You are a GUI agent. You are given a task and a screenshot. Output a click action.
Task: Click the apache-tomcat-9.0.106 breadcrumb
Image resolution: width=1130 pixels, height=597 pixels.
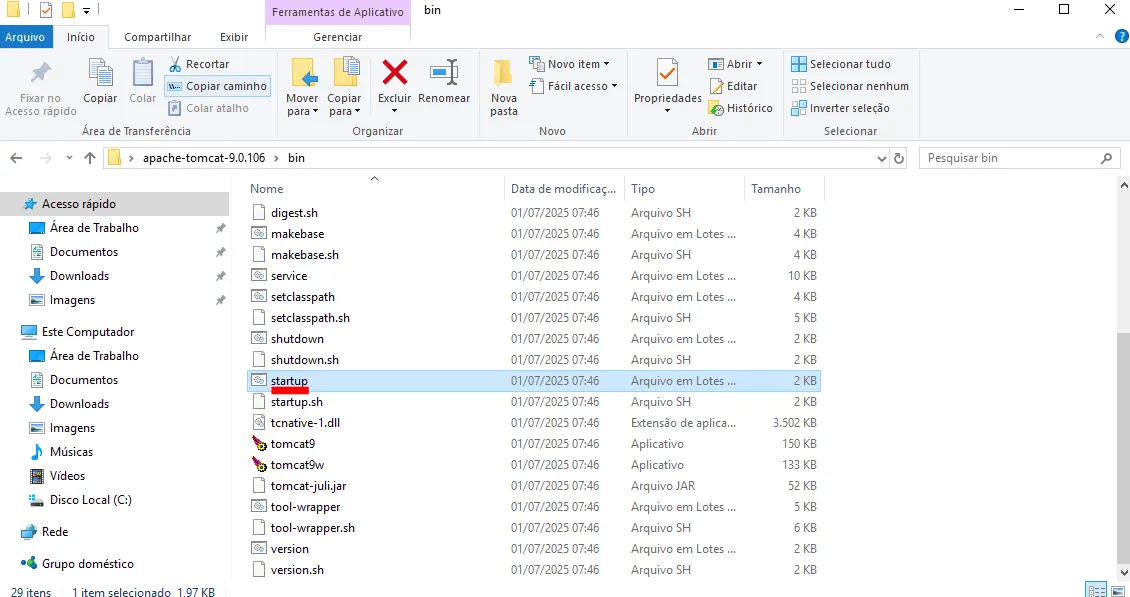click(204, 158)
